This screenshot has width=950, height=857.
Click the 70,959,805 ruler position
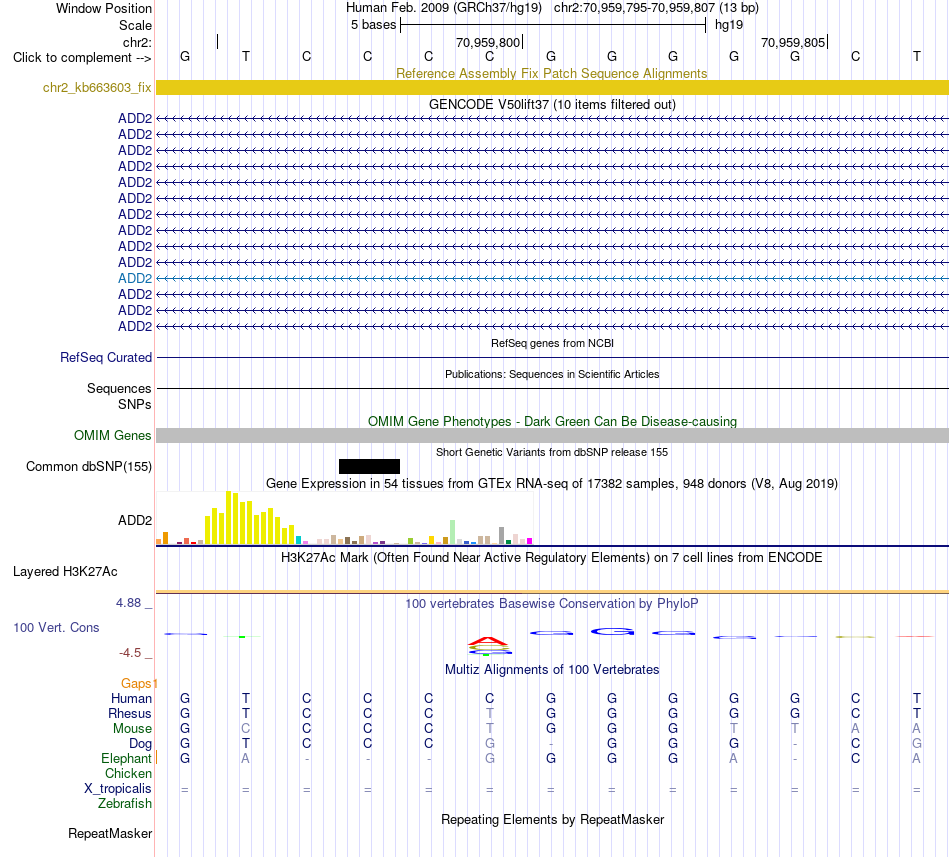pos(794,42)
